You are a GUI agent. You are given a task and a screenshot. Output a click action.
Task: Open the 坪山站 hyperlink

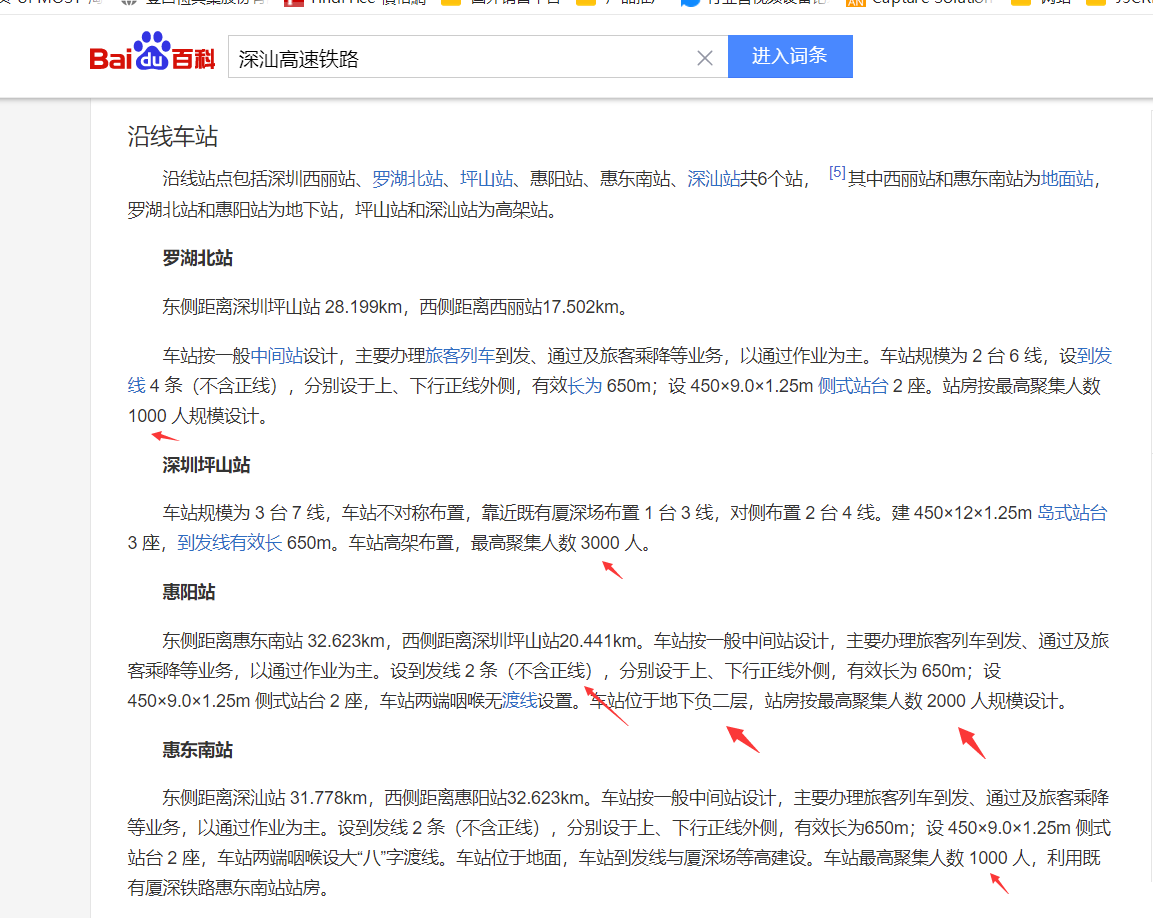click(486, 179)
